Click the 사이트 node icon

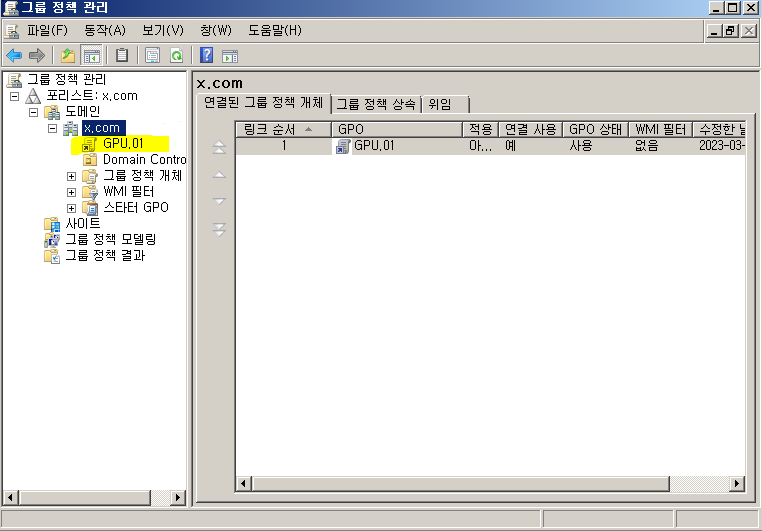(x=52, y=224)
